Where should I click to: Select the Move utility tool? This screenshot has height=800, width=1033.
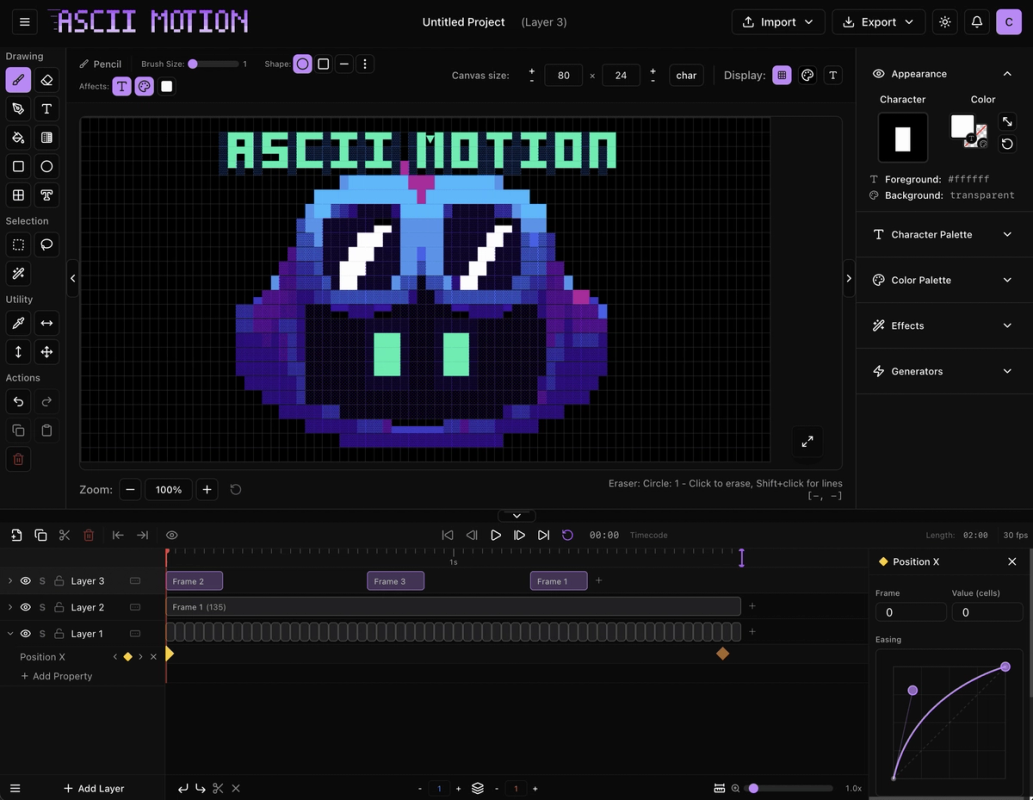point(47,352)
